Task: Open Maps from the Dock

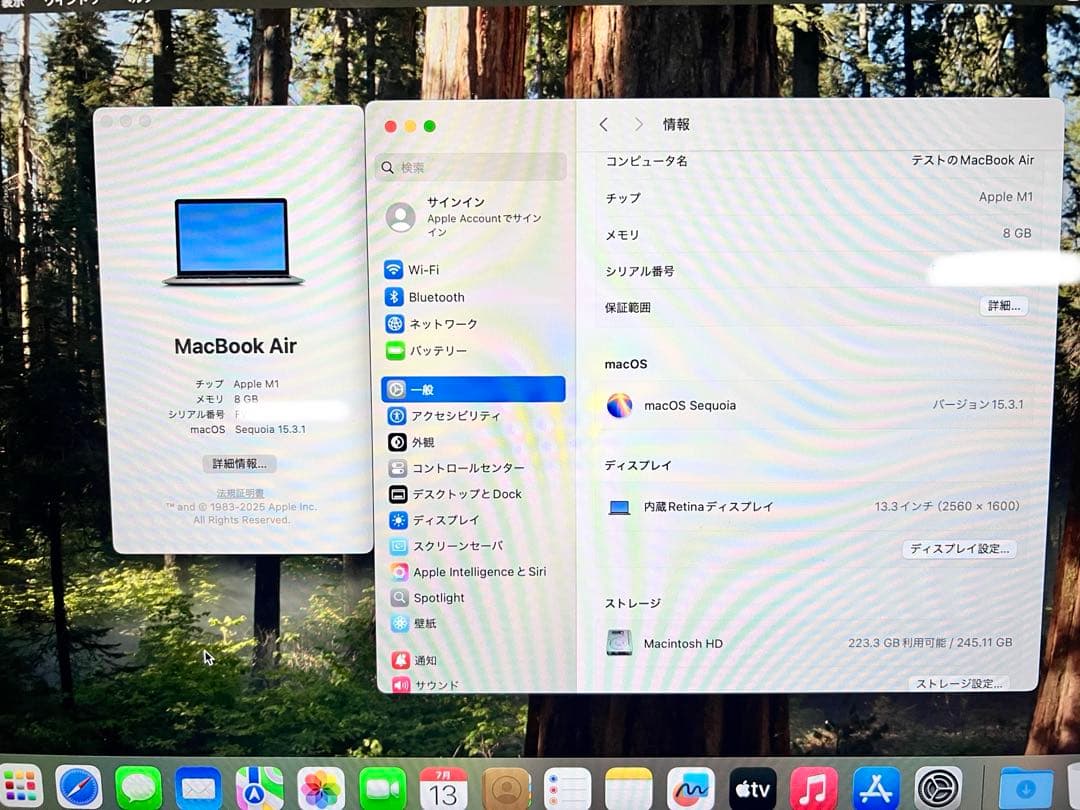Action: point(259,788)
